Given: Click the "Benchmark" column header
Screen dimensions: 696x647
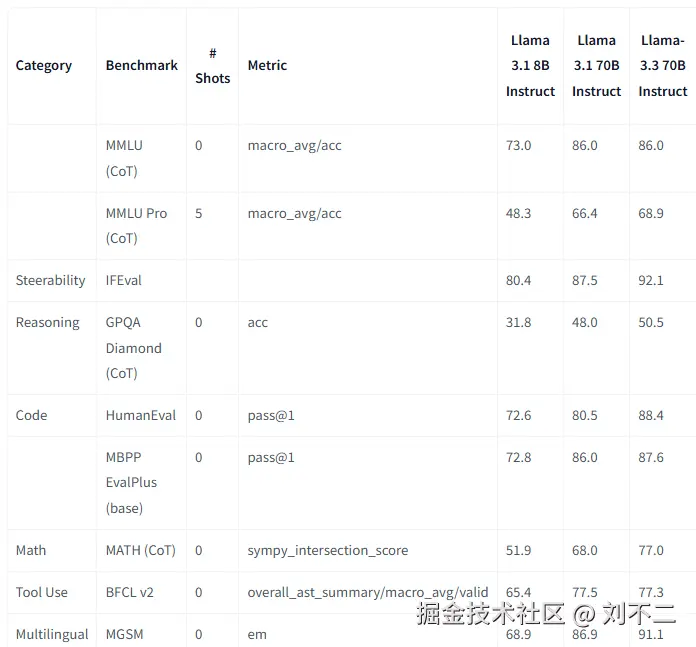Looking at the screenshot, I should click(x=142, y=66).
